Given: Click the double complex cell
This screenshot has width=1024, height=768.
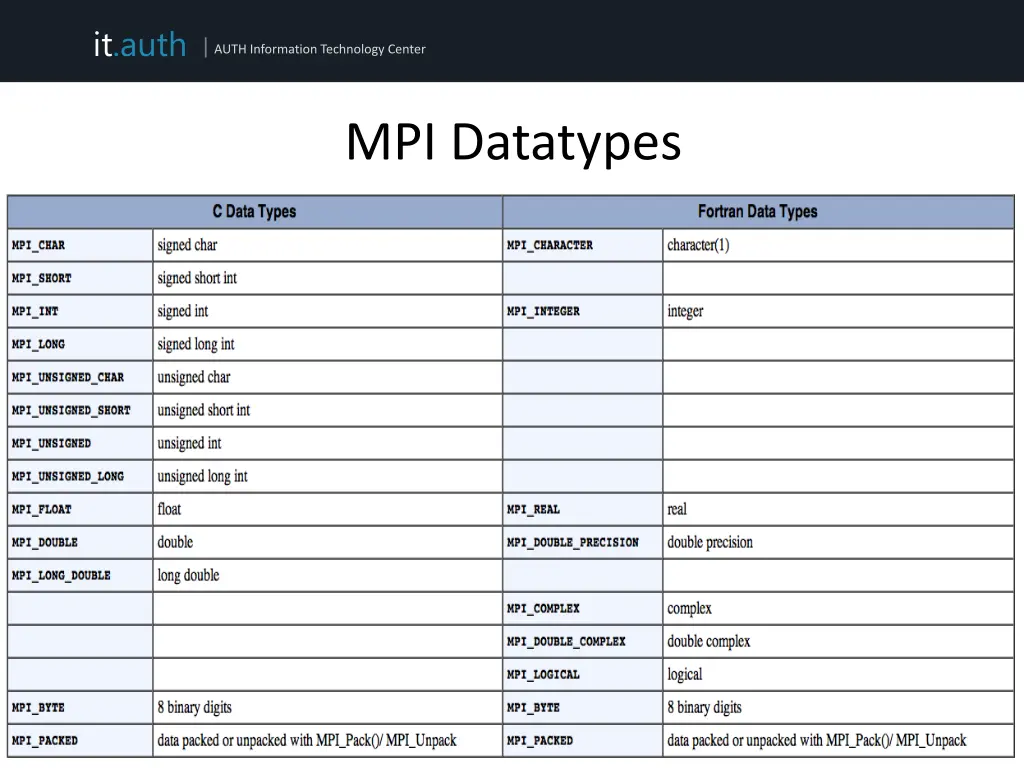Looking at the screenshot, I should [839, 642].
